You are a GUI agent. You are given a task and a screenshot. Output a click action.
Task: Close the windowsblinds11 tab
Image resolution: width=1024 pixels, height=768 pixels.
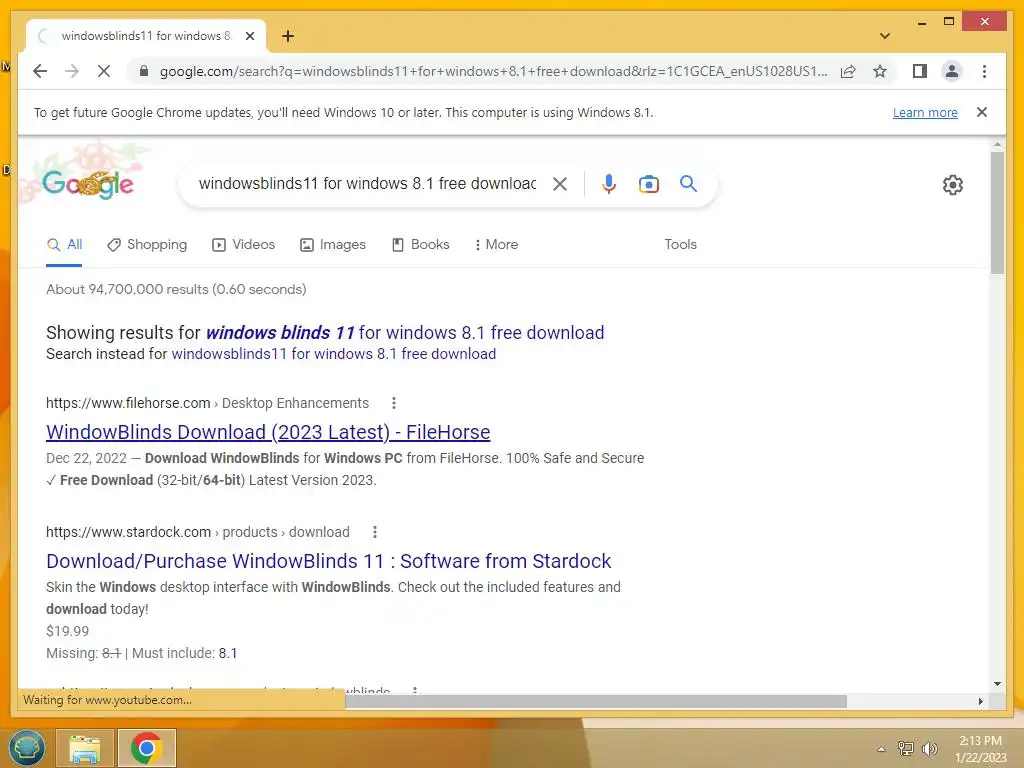pyautogui.click(x=249, y=37)
